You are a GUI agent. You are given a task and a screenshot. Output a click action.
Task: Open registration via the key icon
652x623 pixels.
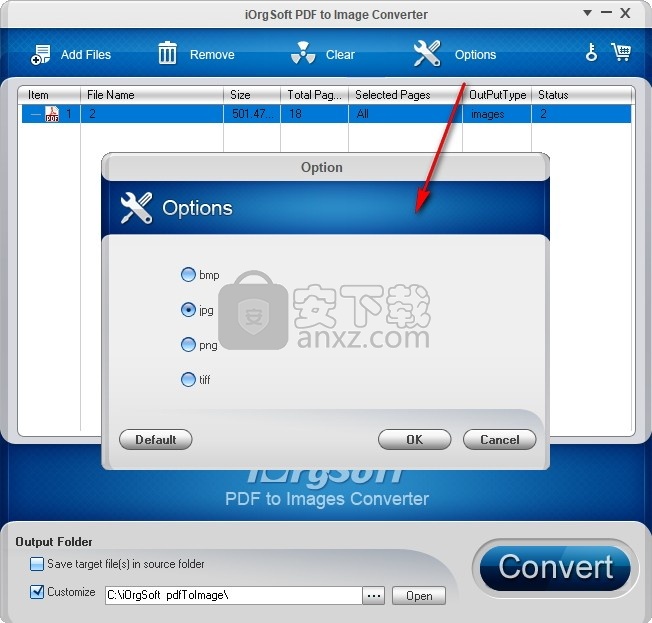click(x=591, y=52)
